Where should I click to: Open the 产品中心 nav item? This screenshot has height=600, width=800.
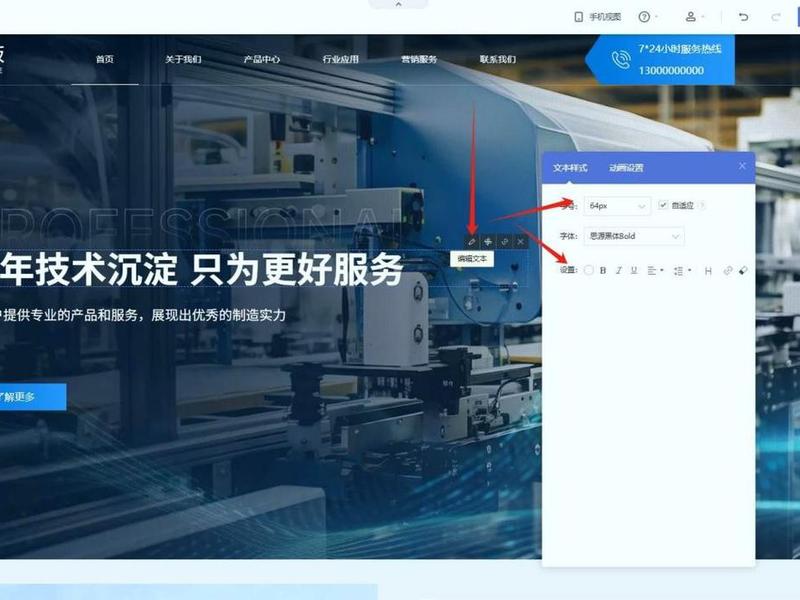262,59
